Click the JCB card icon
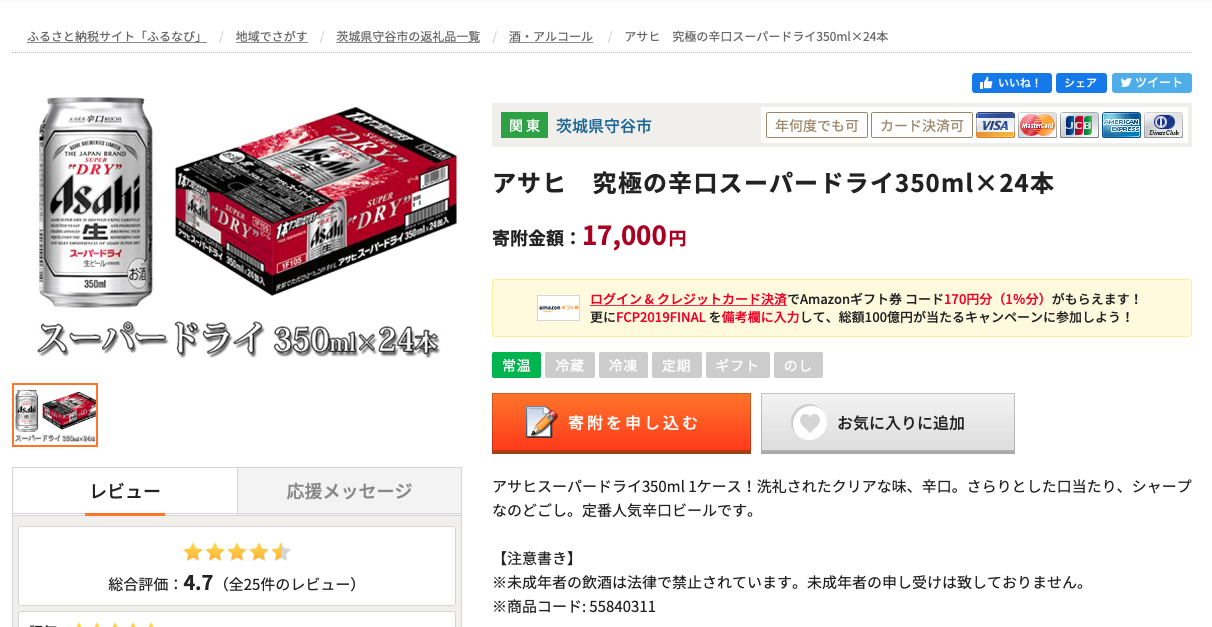This screenshot has height=627, width=1212. click(1079, 125)
